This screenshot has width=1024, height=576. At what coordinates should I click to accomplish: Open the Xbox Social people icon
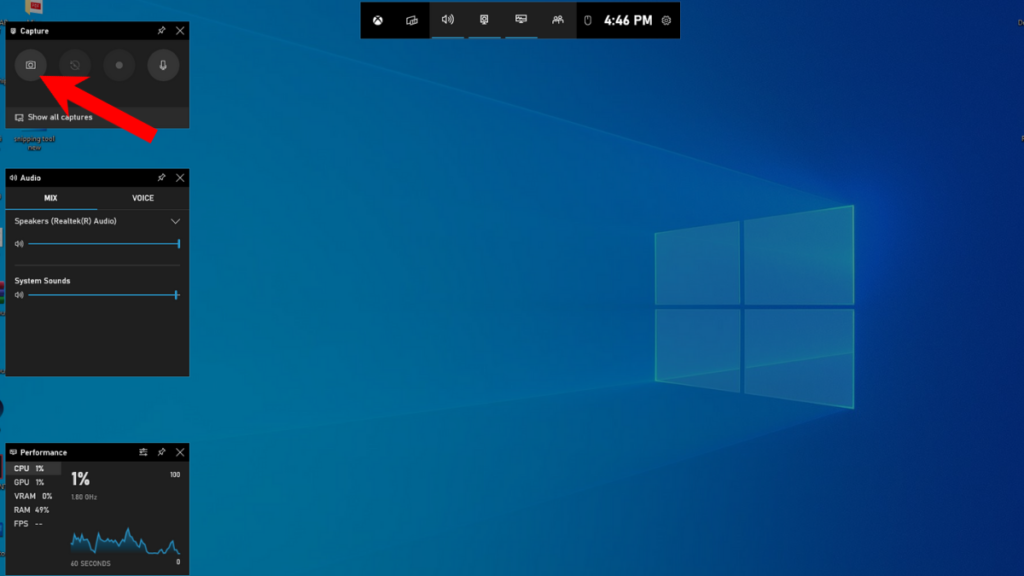click(x=557, y=20)
